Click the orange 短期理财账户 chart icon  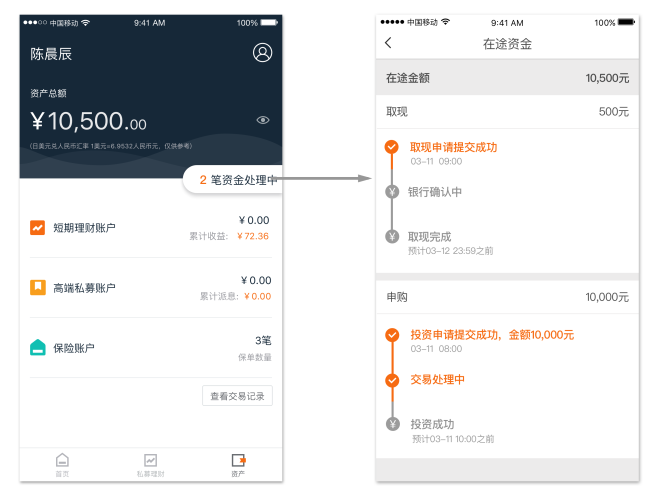pos(37,227)
